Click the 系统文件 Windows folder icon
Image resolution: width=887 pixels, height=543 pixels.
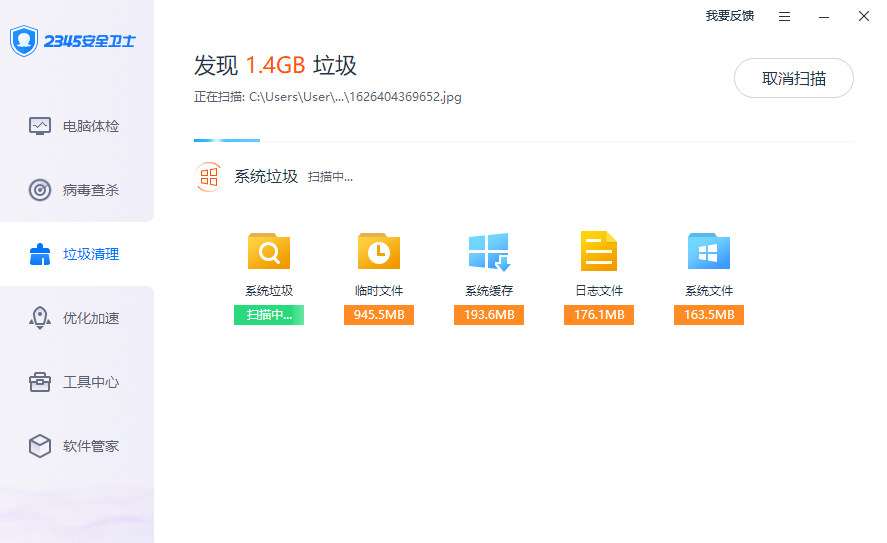[709, 252]
